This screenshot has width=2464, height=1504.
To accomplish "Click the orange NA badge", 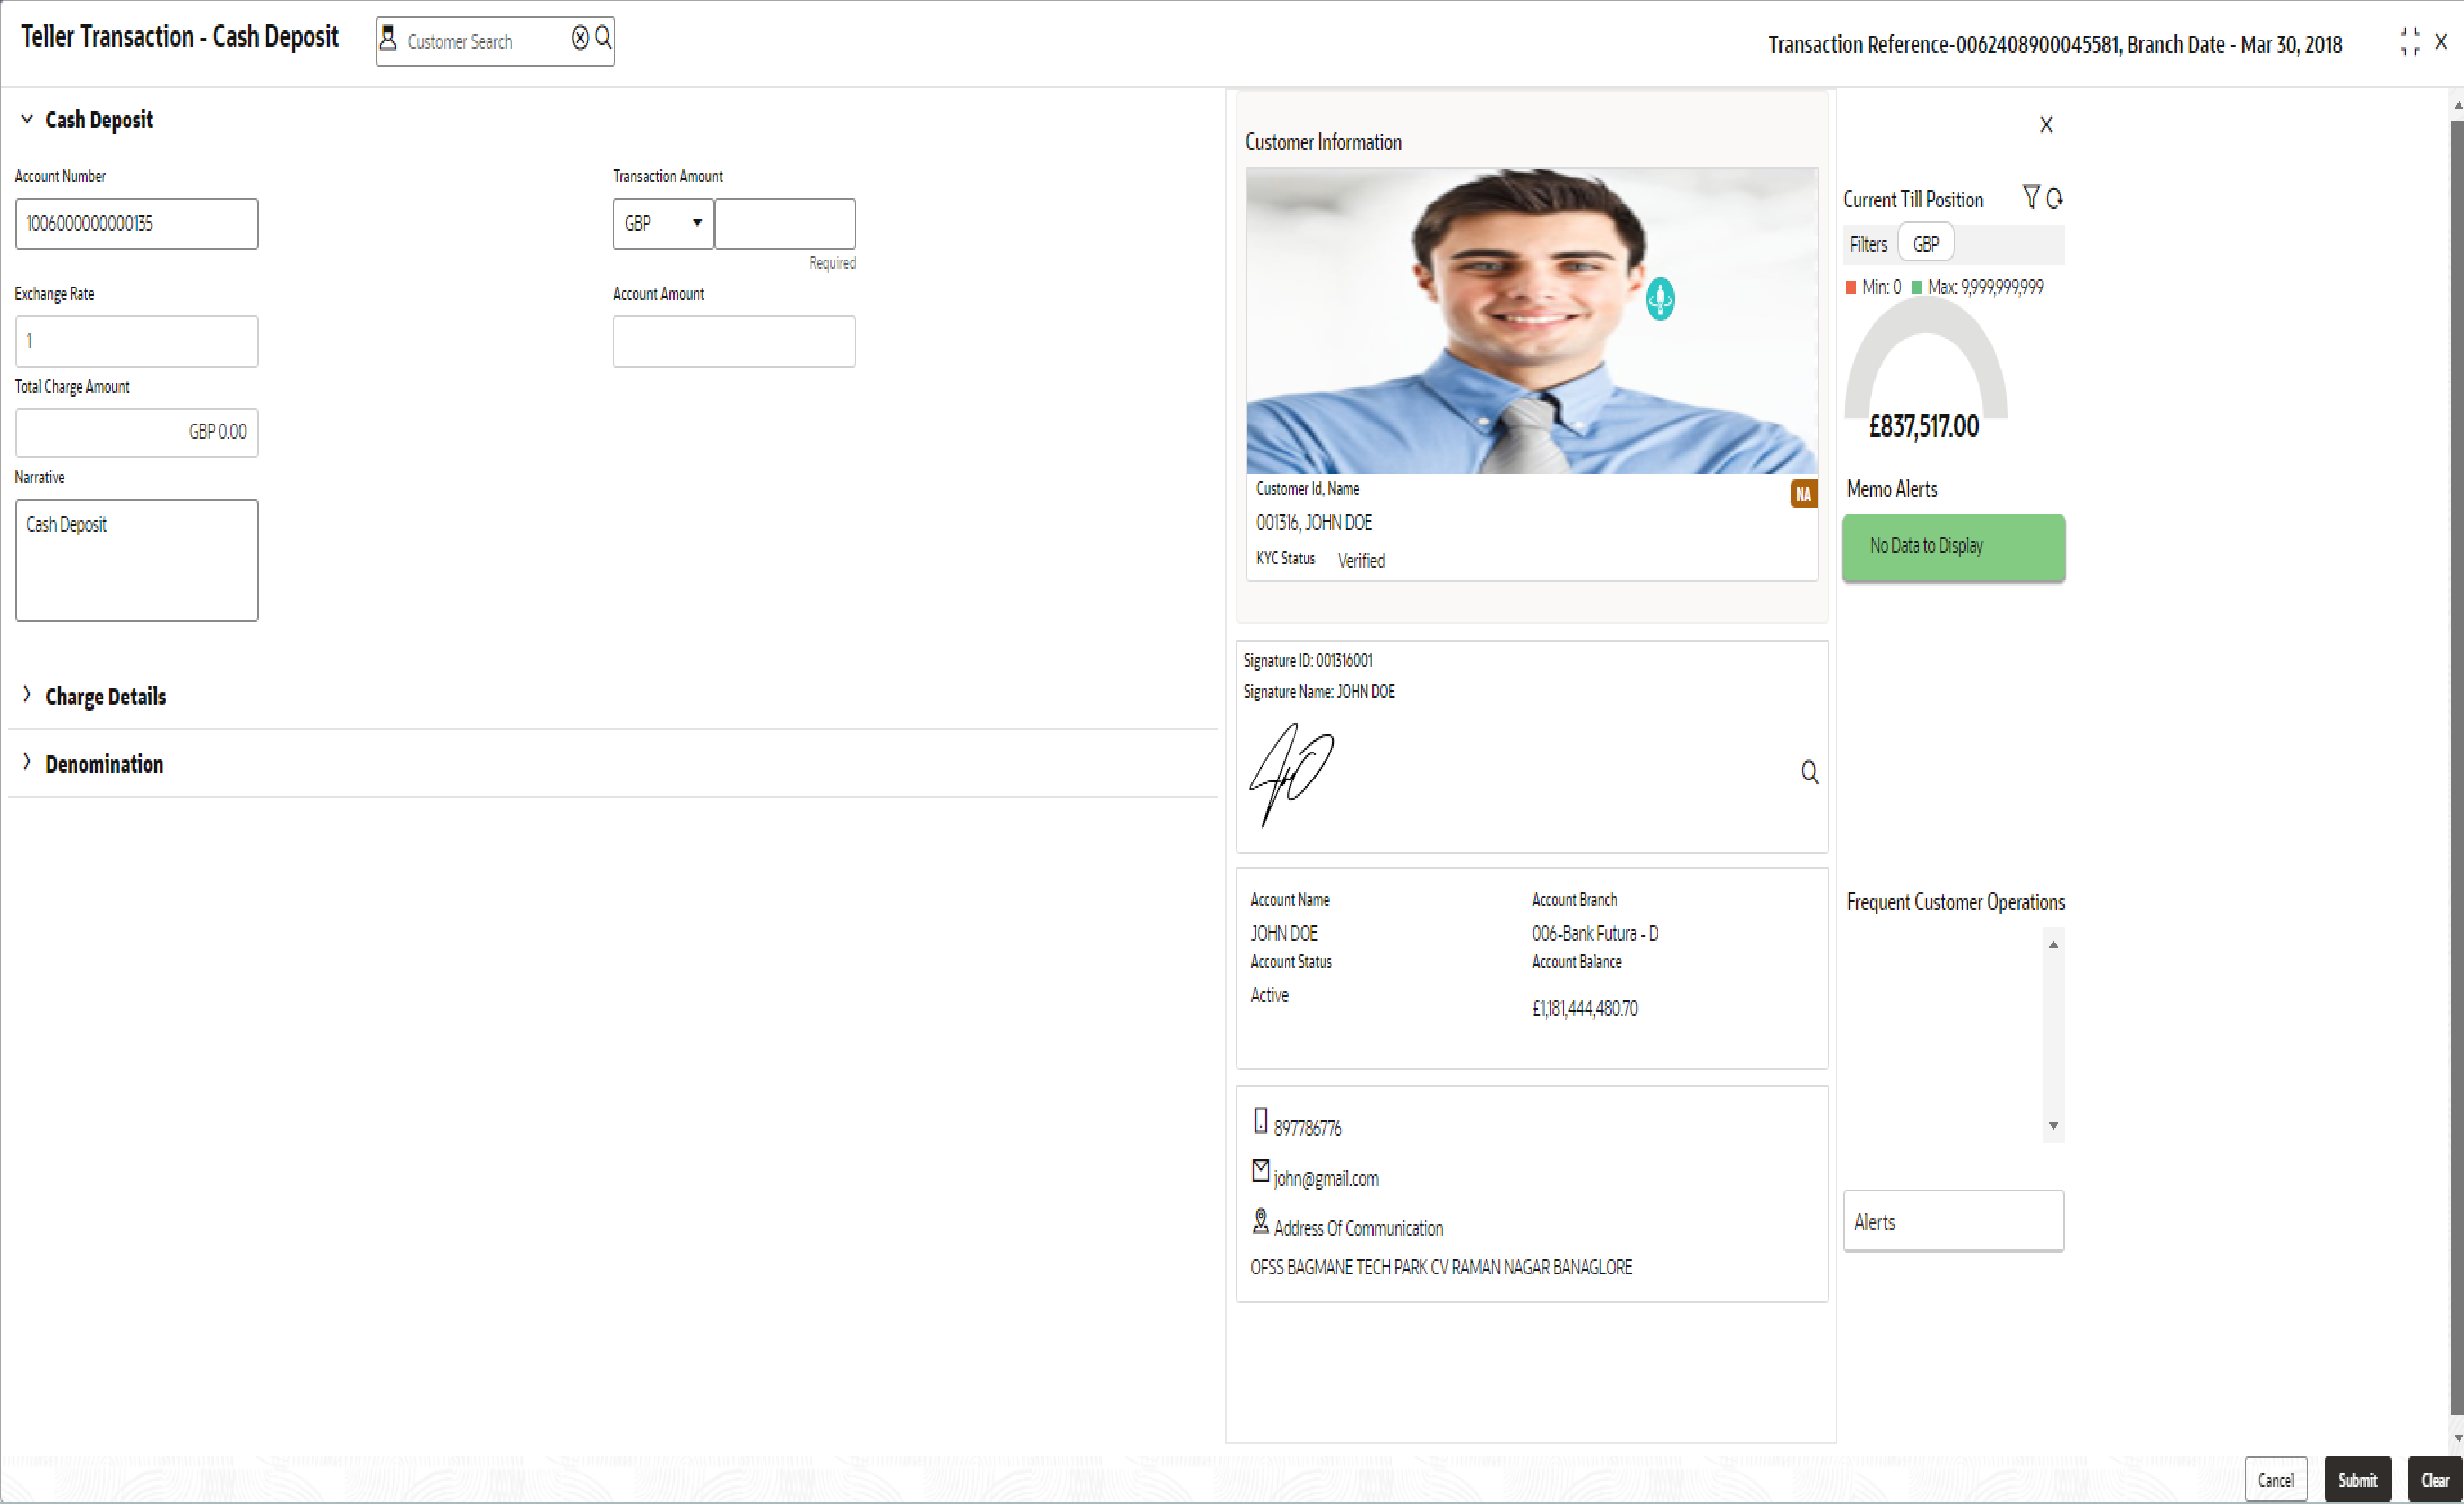I will [1803, 493].
